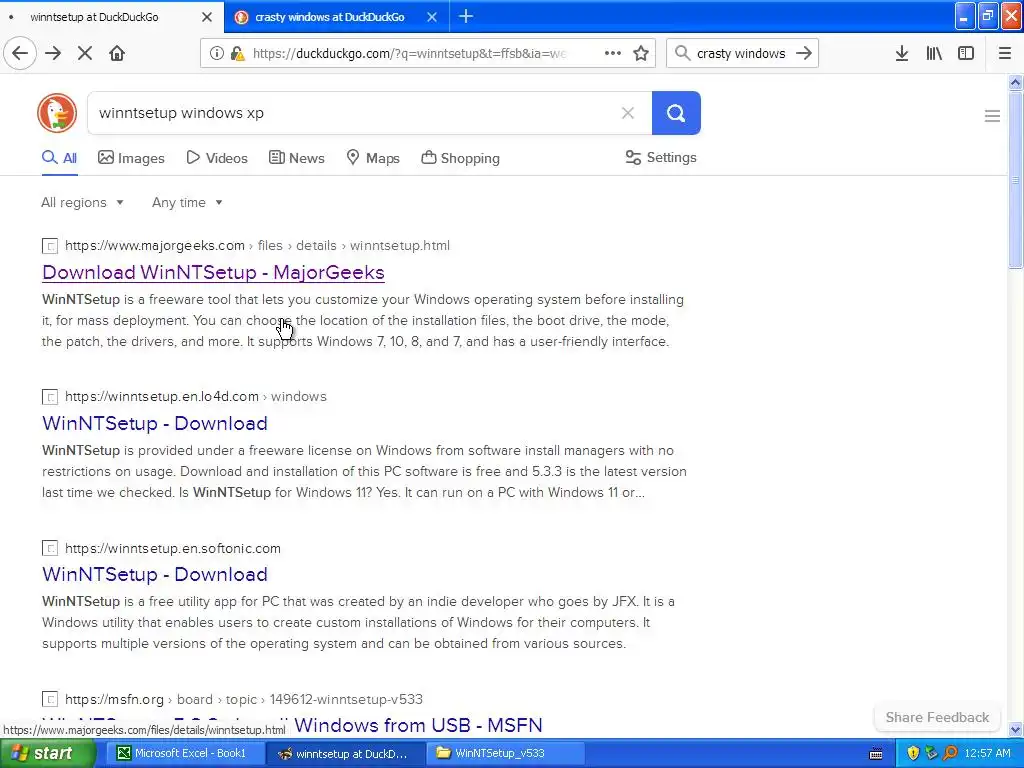The width and height of the screenshot is (1024, 768).
Task: Click the padlock warning icon in address bar
Action: (x=238, y=53)
